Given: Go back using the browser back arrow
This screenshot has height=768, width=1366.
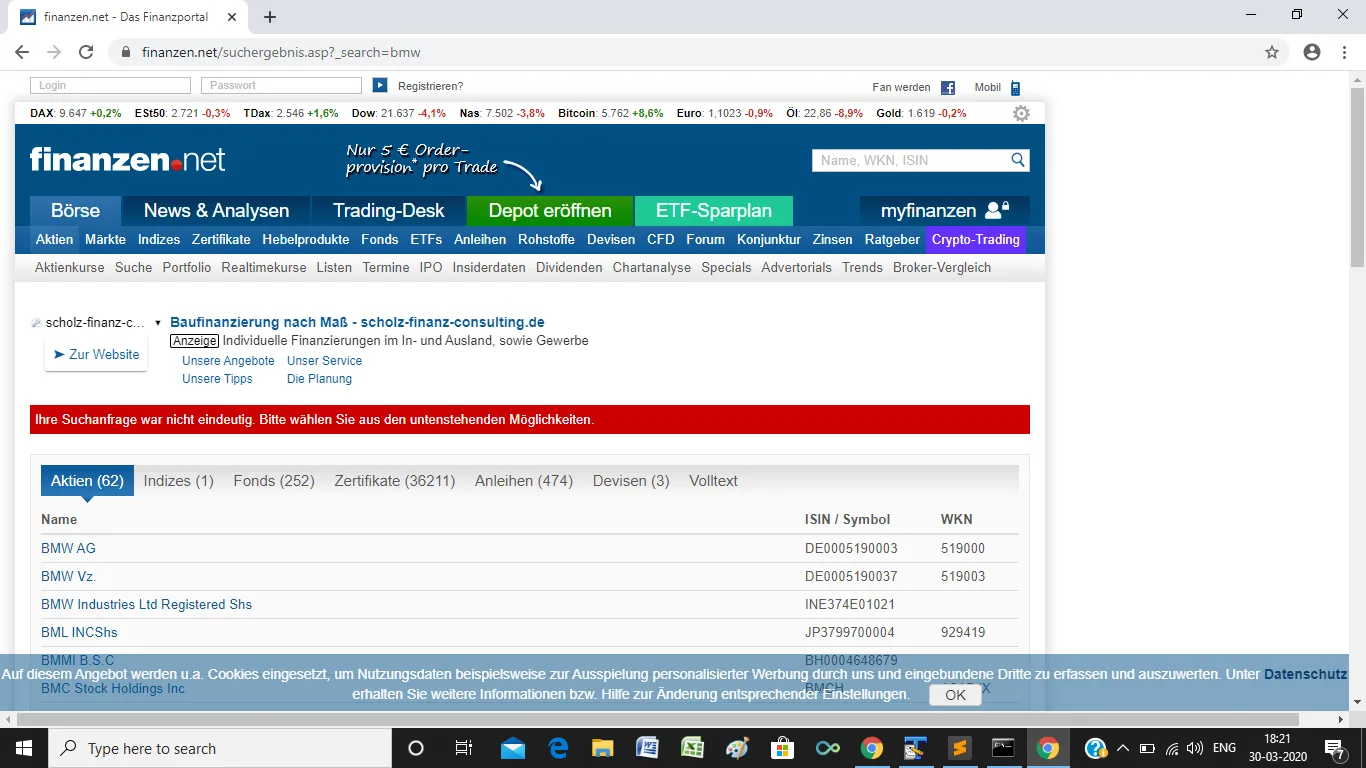Looking at the screenshot, I should (22, 52).
